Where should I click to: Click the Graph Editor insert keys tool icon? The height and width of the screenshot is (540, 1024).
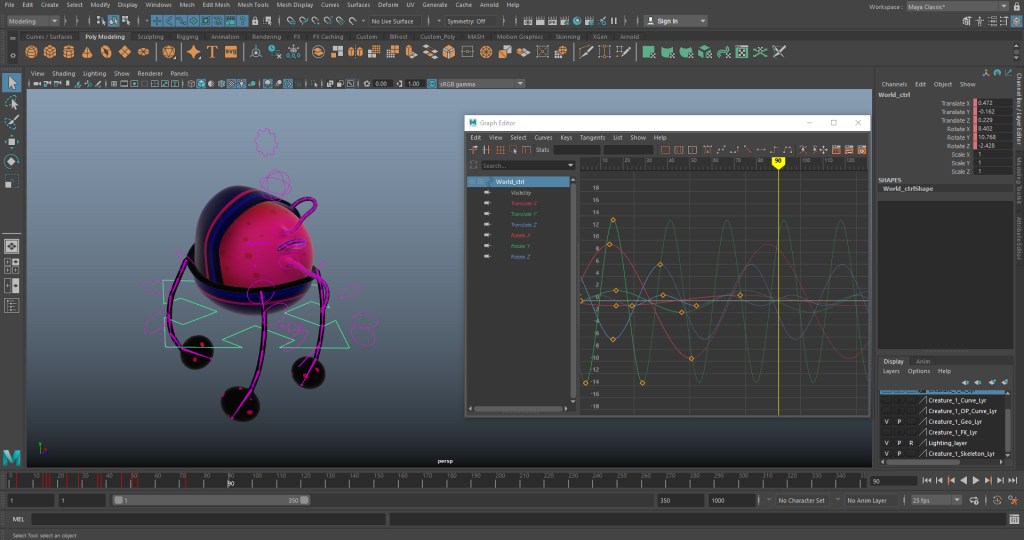pos(486,150)
